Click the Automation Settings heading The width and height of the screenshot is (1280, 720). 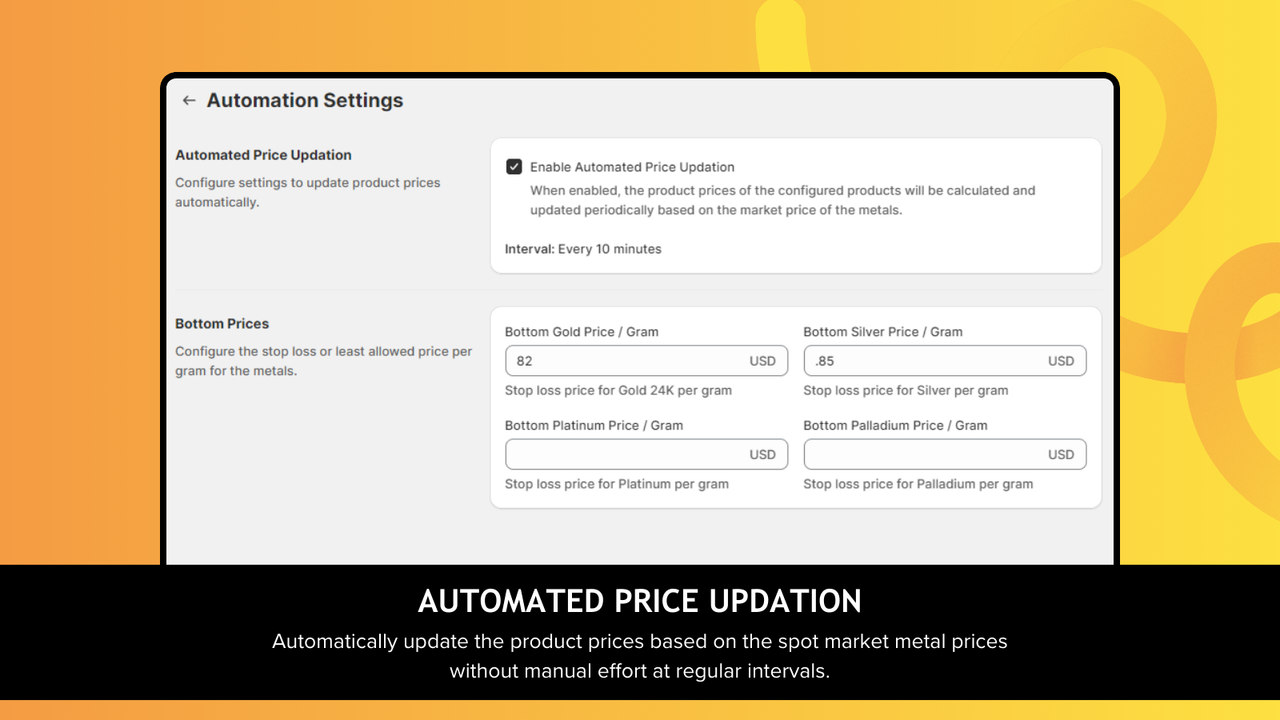(304, 100)
